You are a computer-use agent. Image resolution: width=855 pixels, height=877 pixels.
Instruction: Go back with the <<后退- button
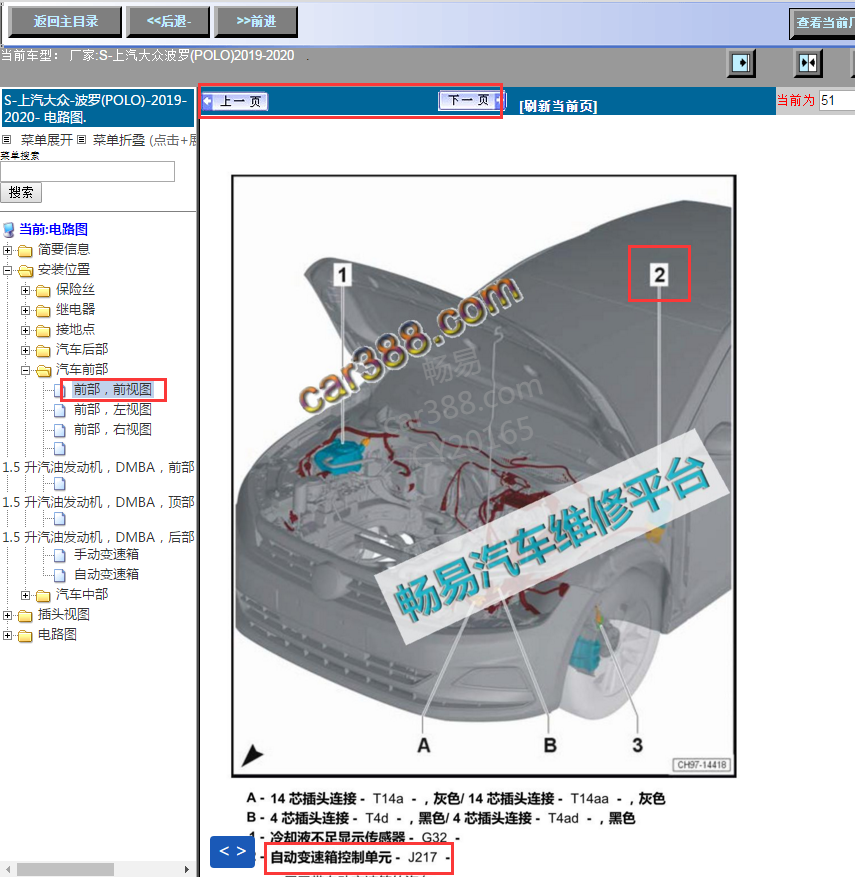point(169,22)
